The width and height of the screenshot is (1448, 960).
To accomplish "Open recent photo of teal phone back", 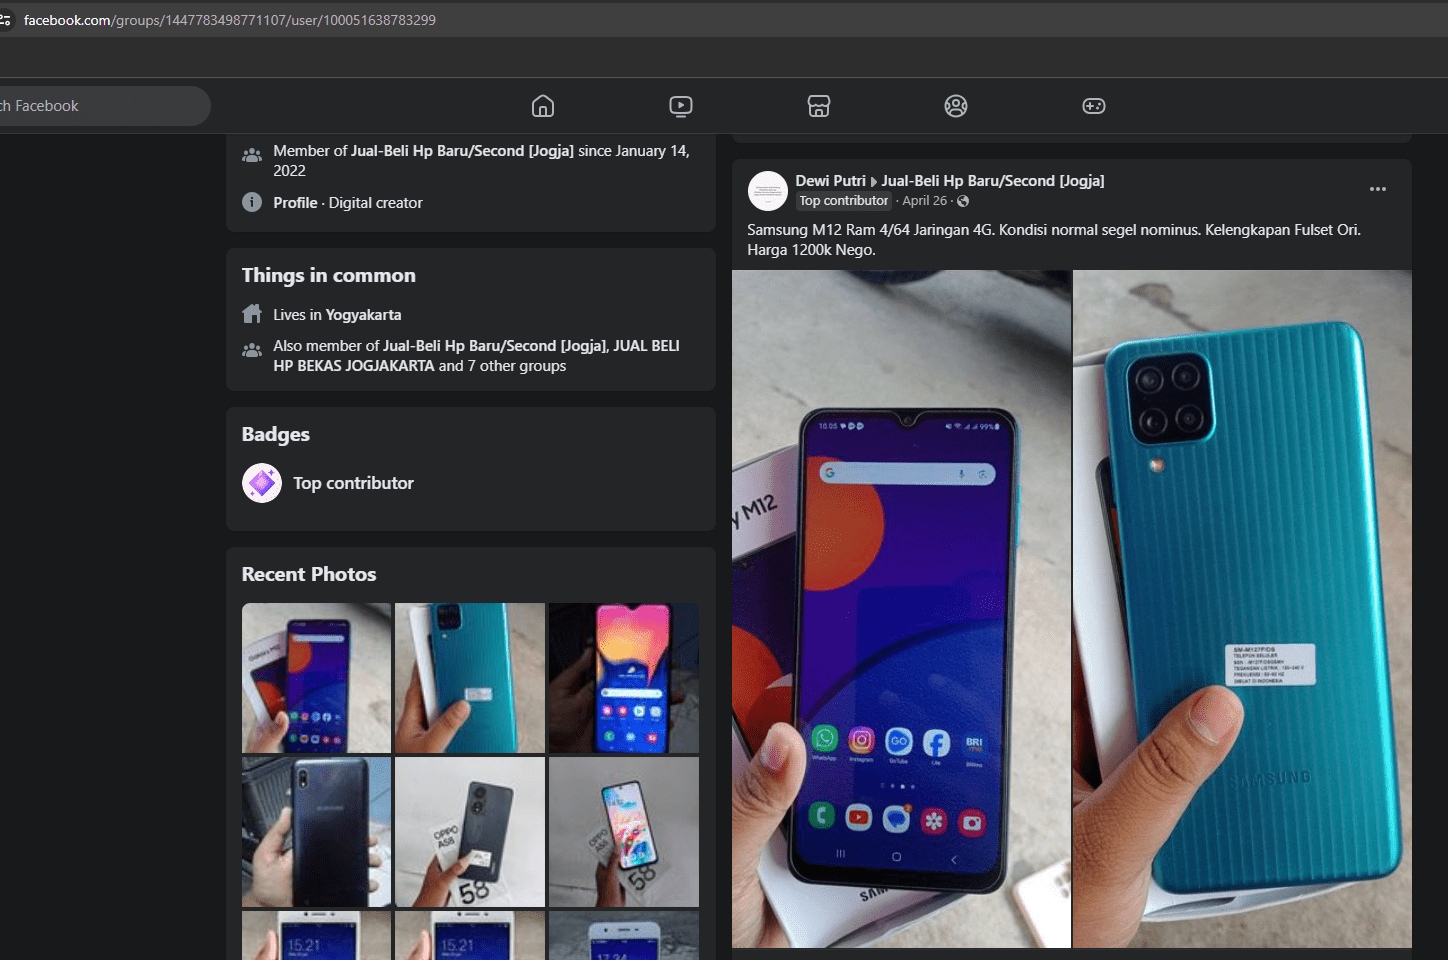I will 470,678.
